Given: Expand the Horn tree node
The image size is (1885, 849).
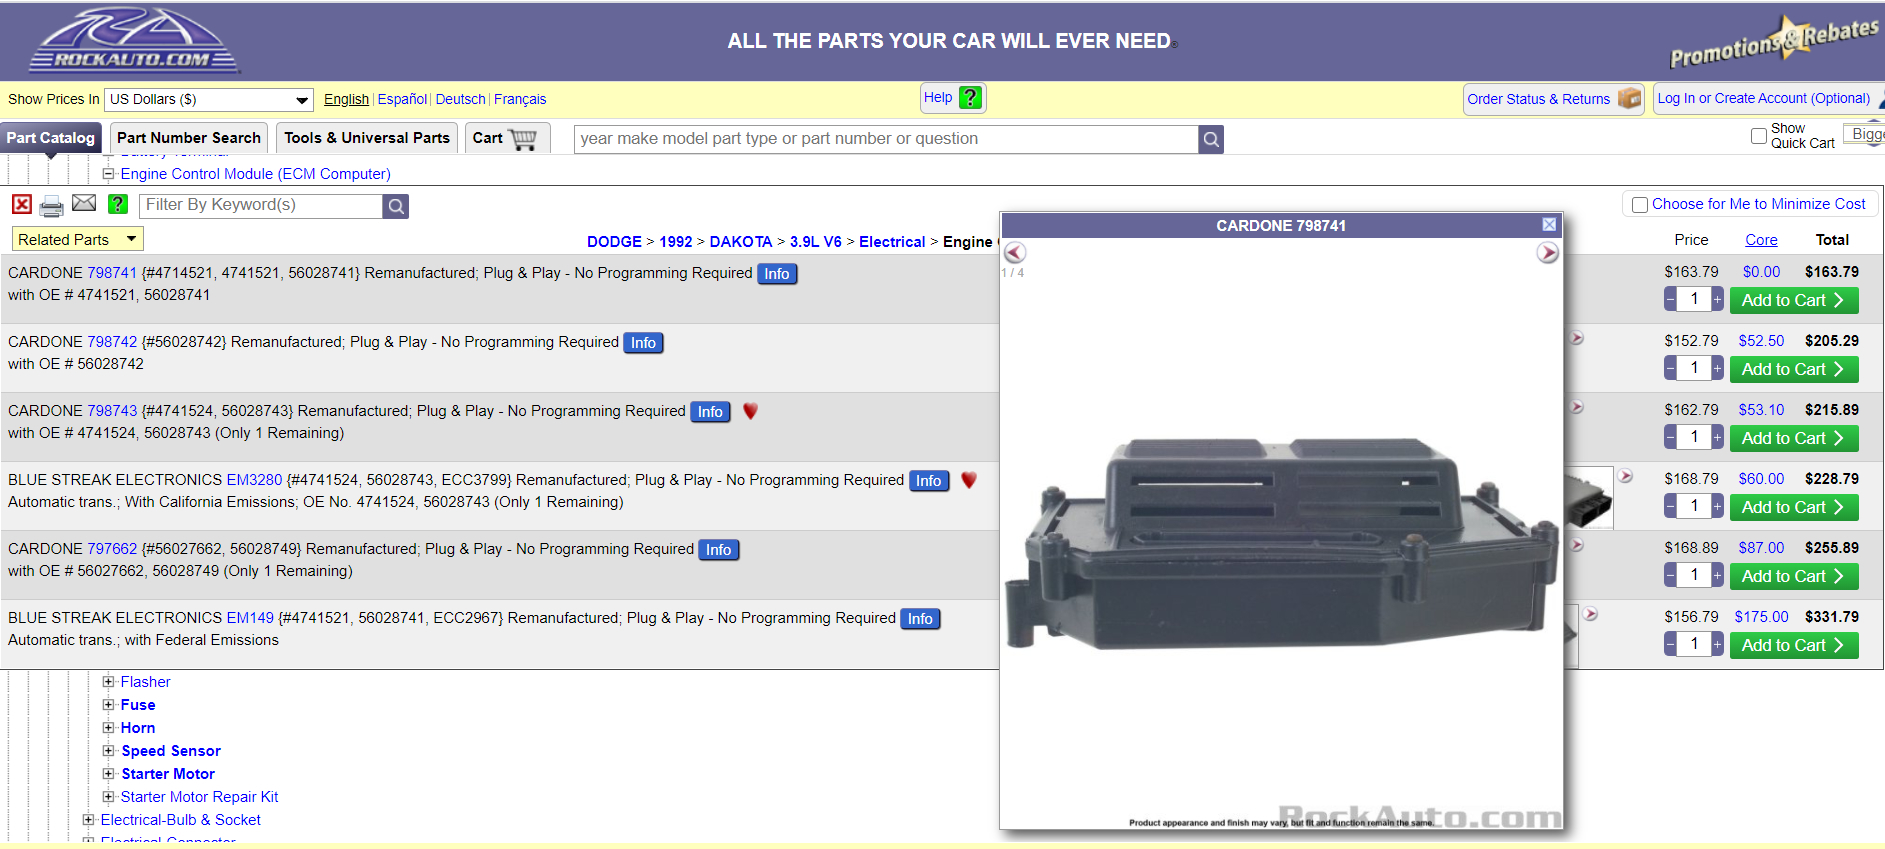Looking at the screenshot, I should [x=108, y=728].
